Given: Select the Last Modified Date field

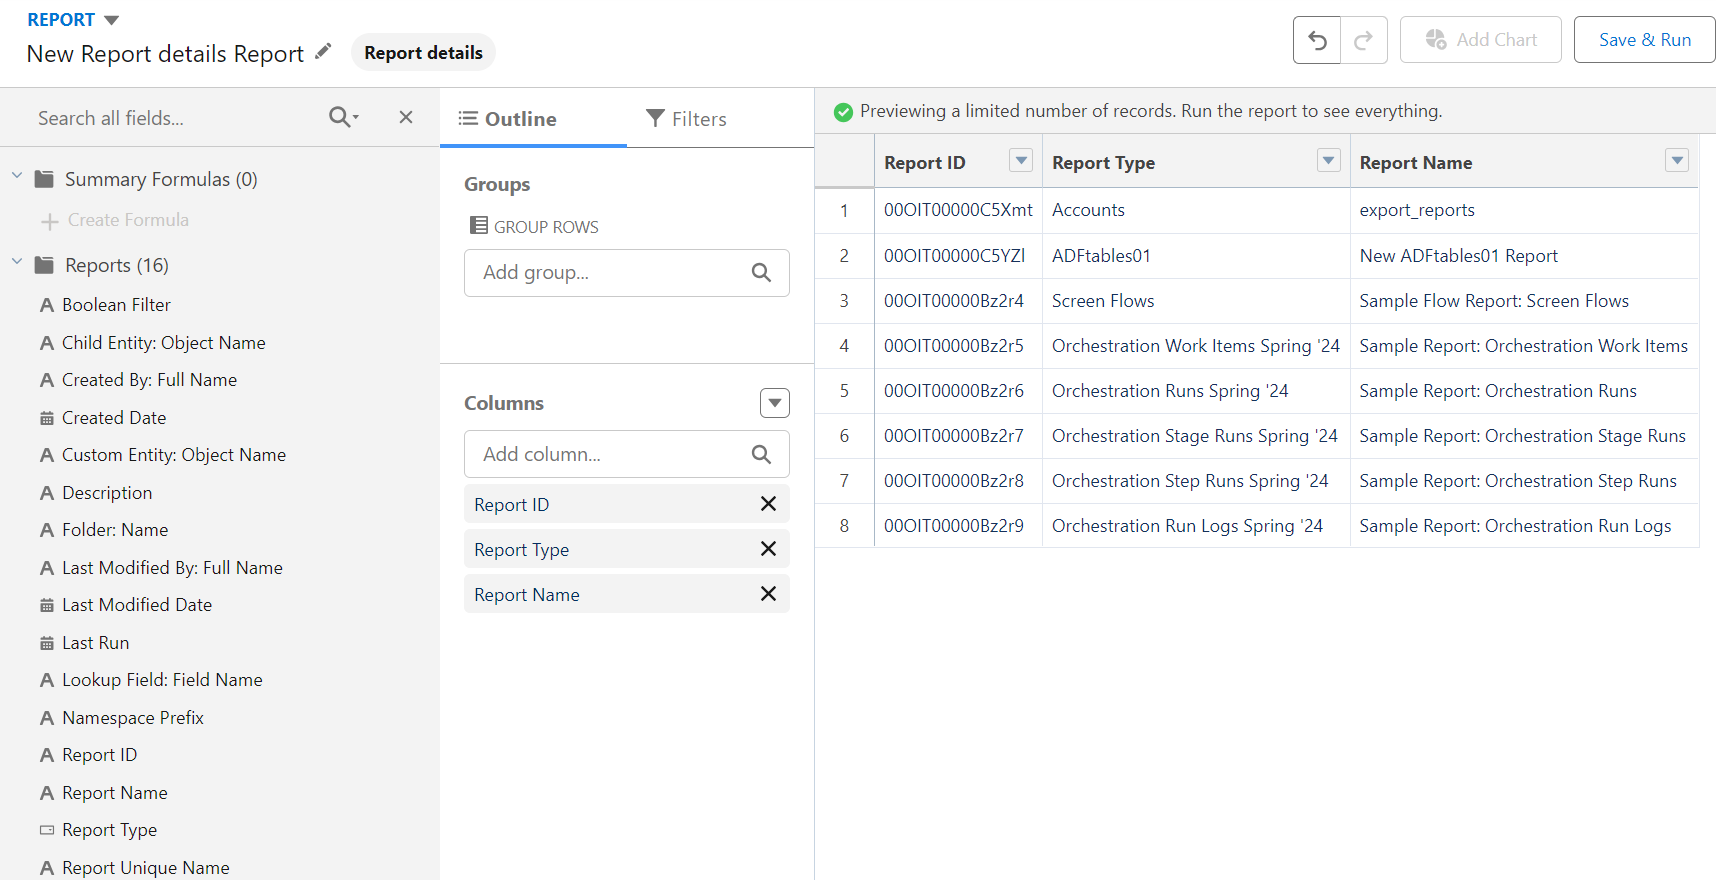Looking at the screenshot, I should click(x=137, y=605).
